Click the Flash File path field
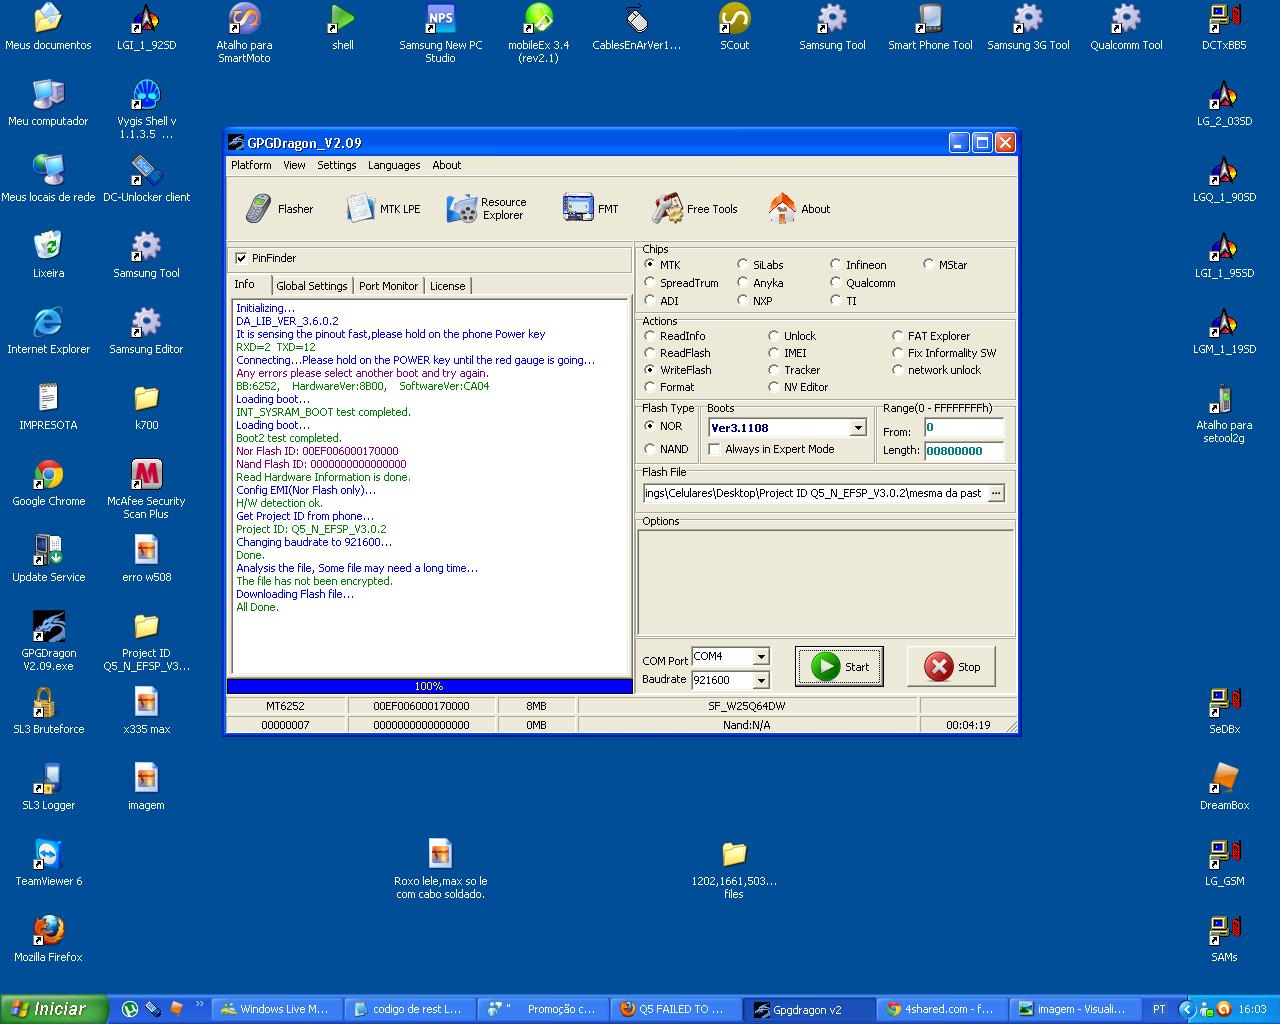 point(814,493)
